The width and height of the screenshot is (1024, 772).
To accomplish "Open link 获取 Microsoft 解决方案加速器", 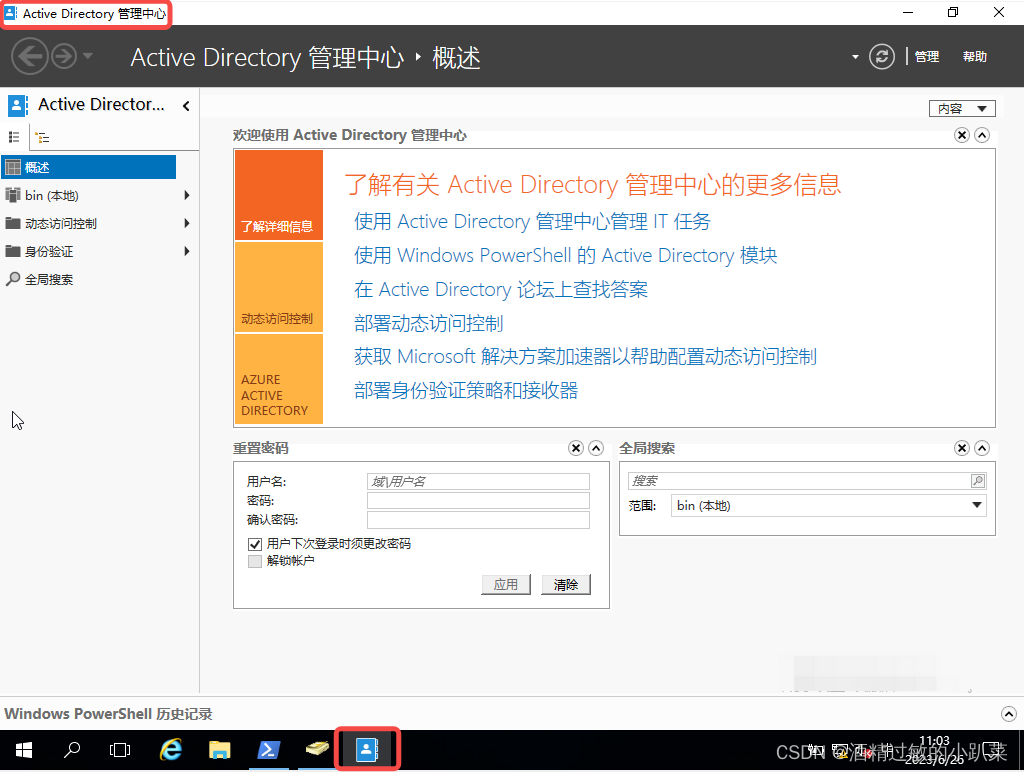I will 585,357.
